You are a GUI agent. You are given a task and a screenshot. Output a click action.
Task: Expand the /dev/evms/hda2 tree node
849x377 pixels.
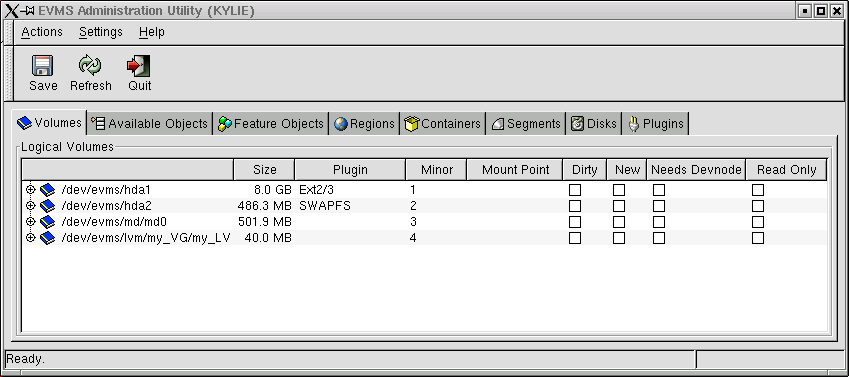click(x=30, y=206)
